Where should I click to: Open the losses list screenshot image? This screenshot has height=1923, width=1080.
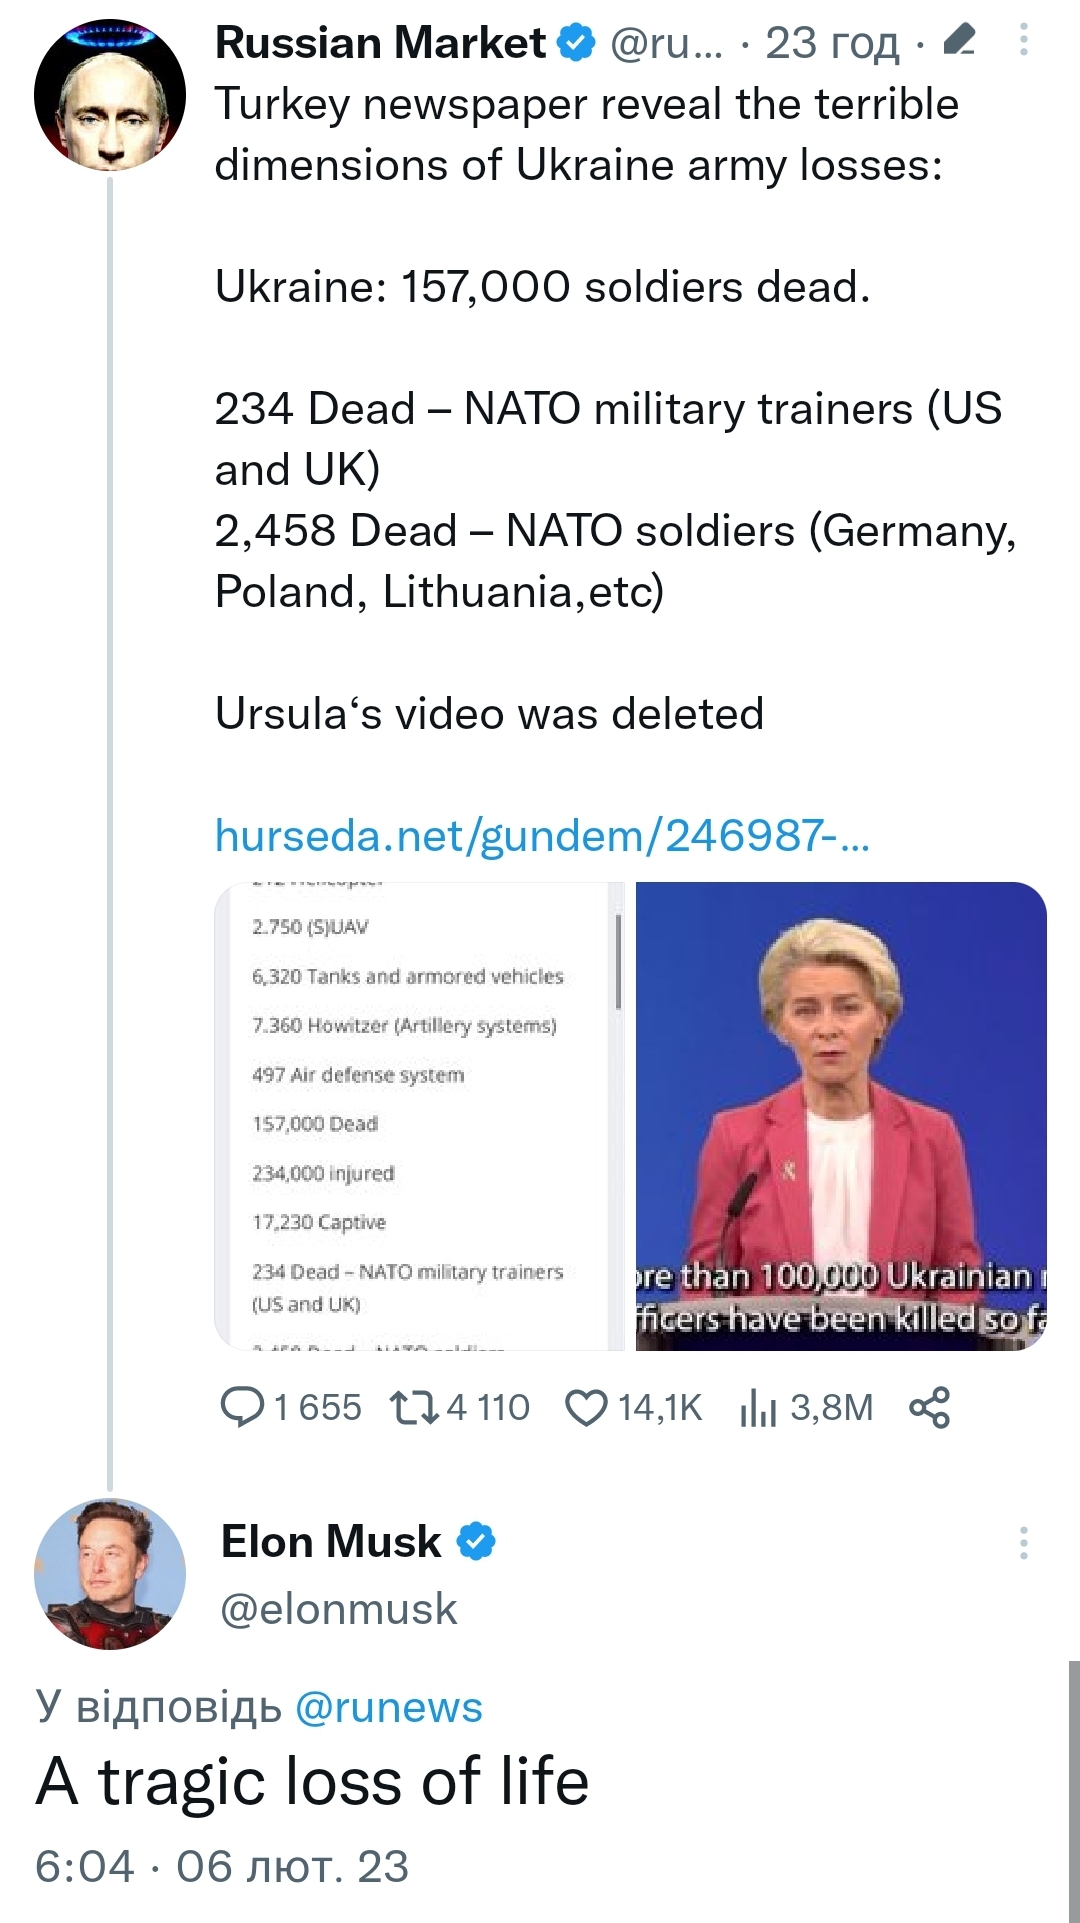click(x=419, y=1116)
